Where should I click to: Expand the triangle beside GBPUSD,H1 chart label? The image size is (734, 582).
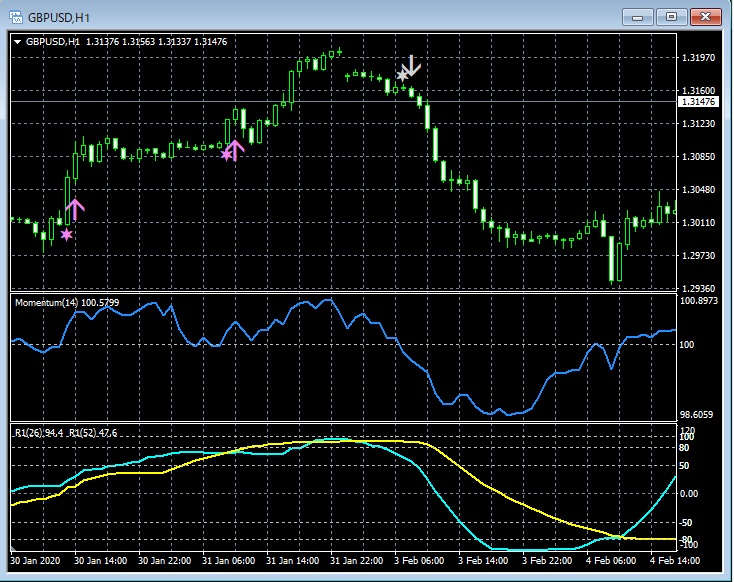pyautogui.click(x=18, y=41)
